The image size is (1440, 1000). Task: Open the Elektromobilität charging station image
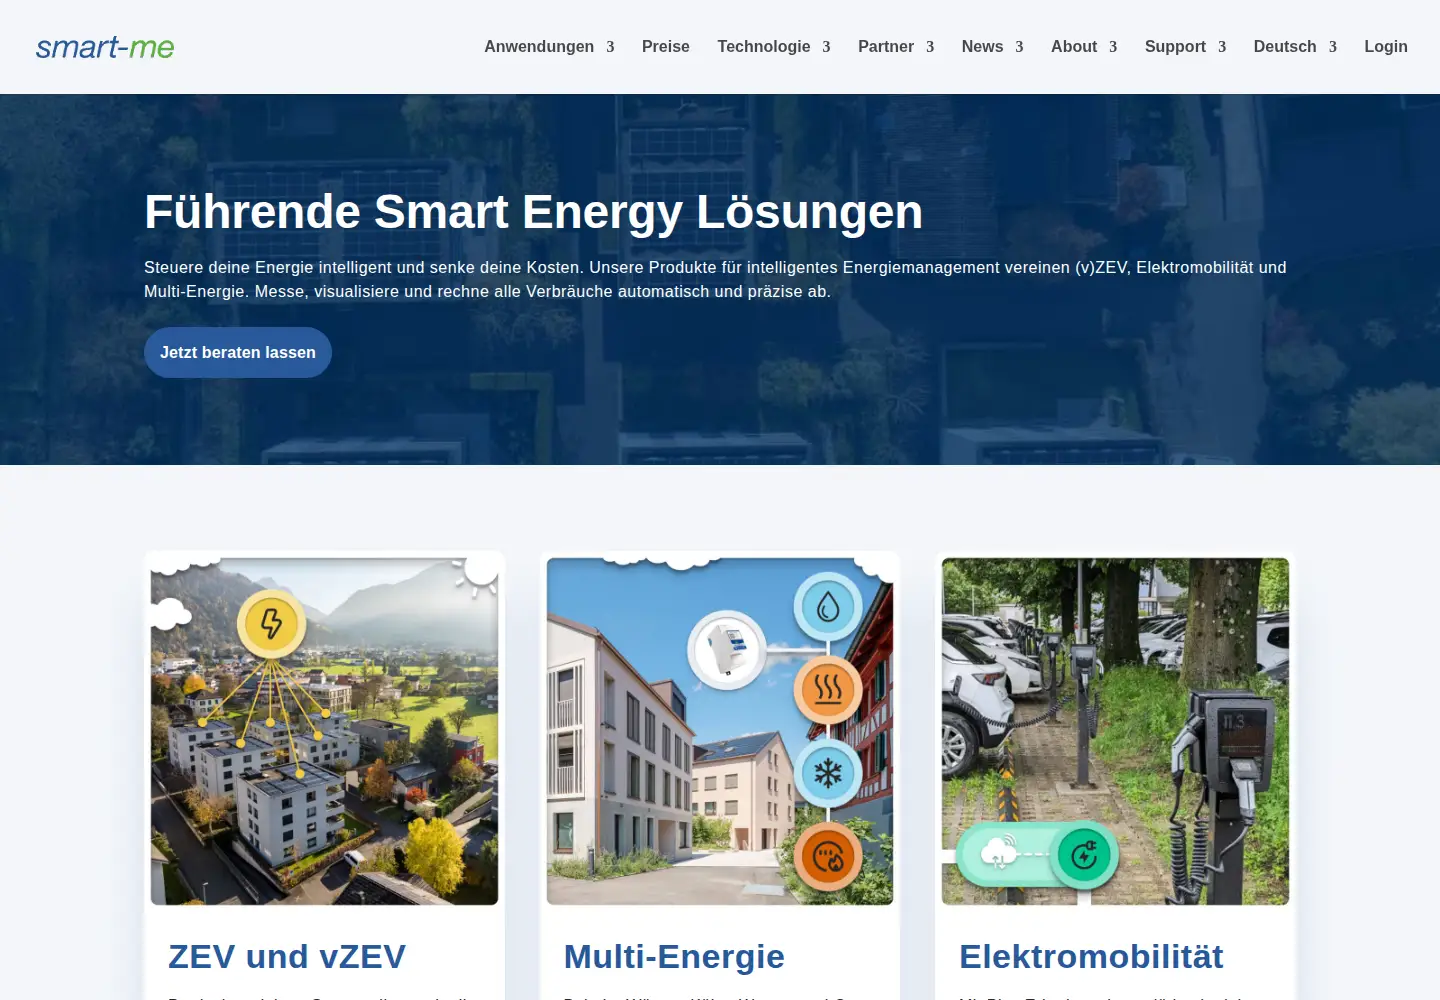click(x=1115, y=731)
